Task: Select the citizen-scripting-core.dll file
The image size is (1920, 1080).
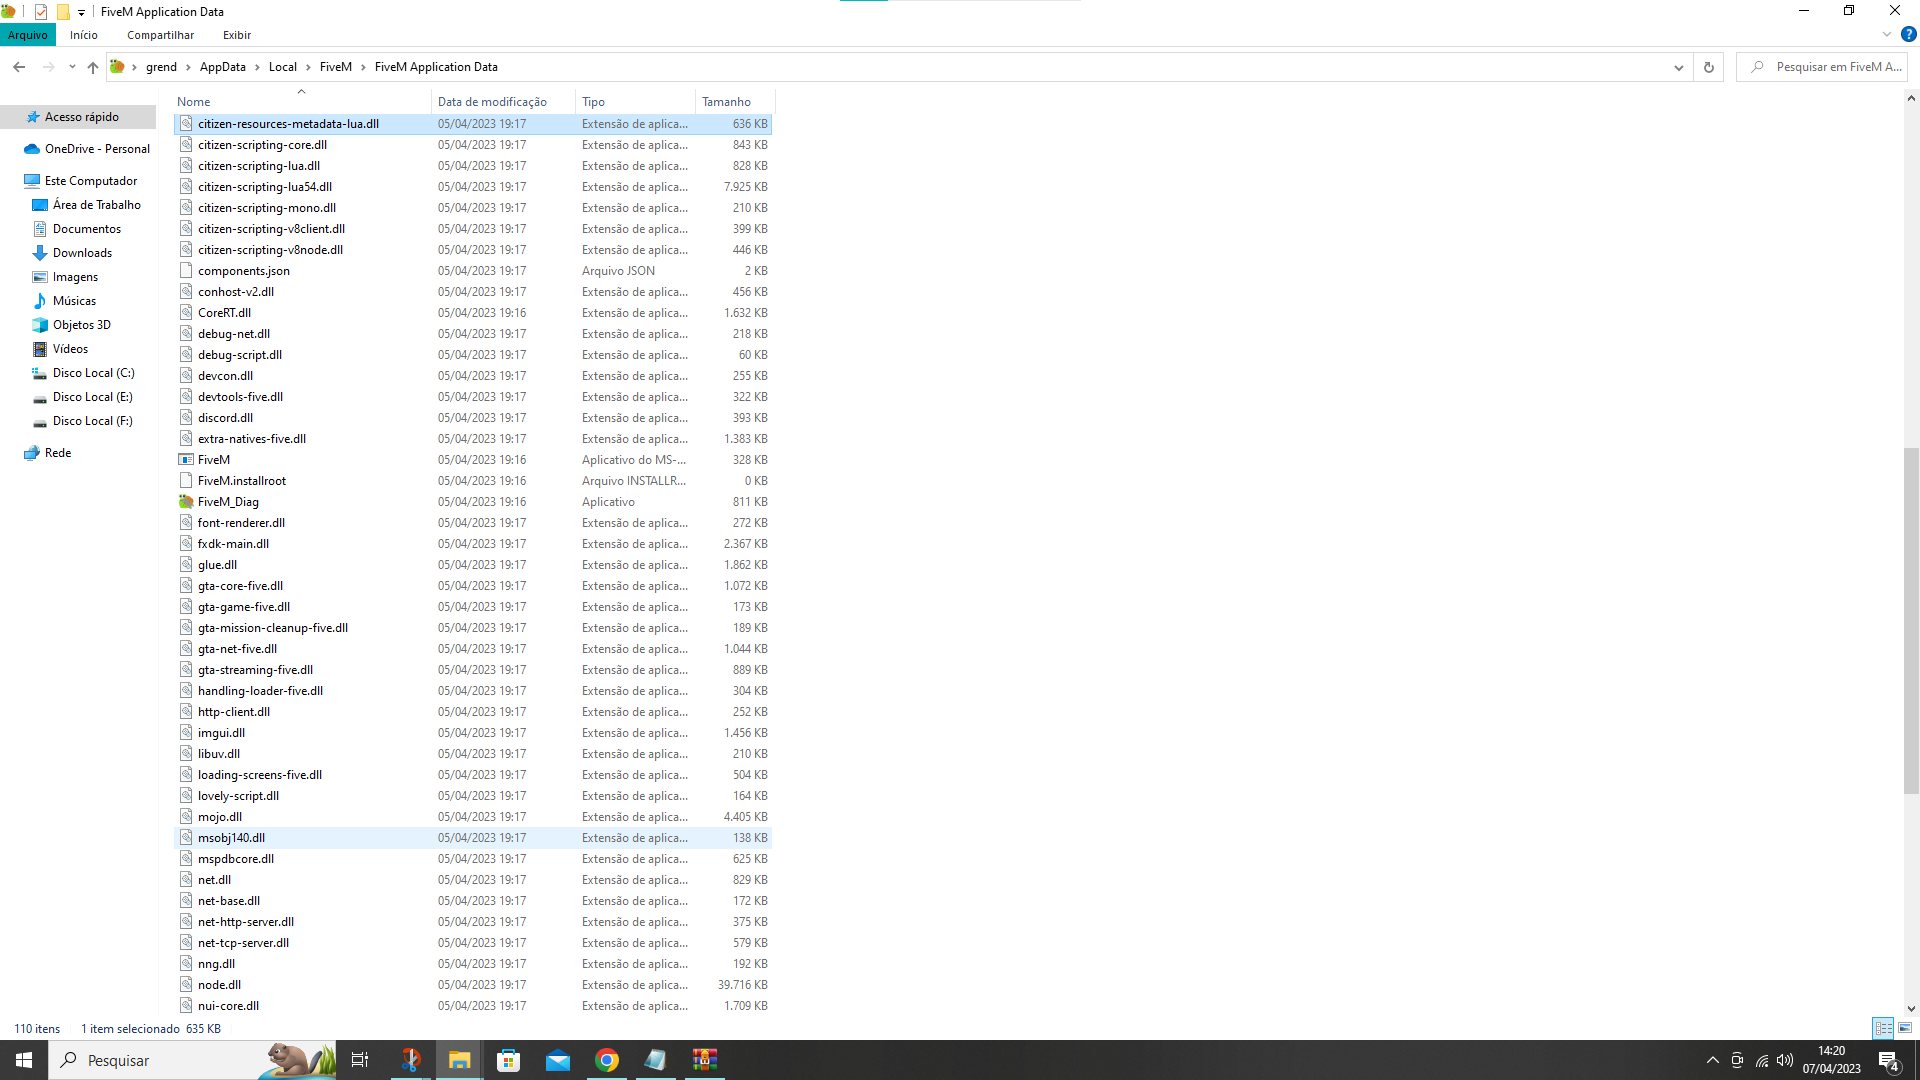Action: click(x=262, y=144)
